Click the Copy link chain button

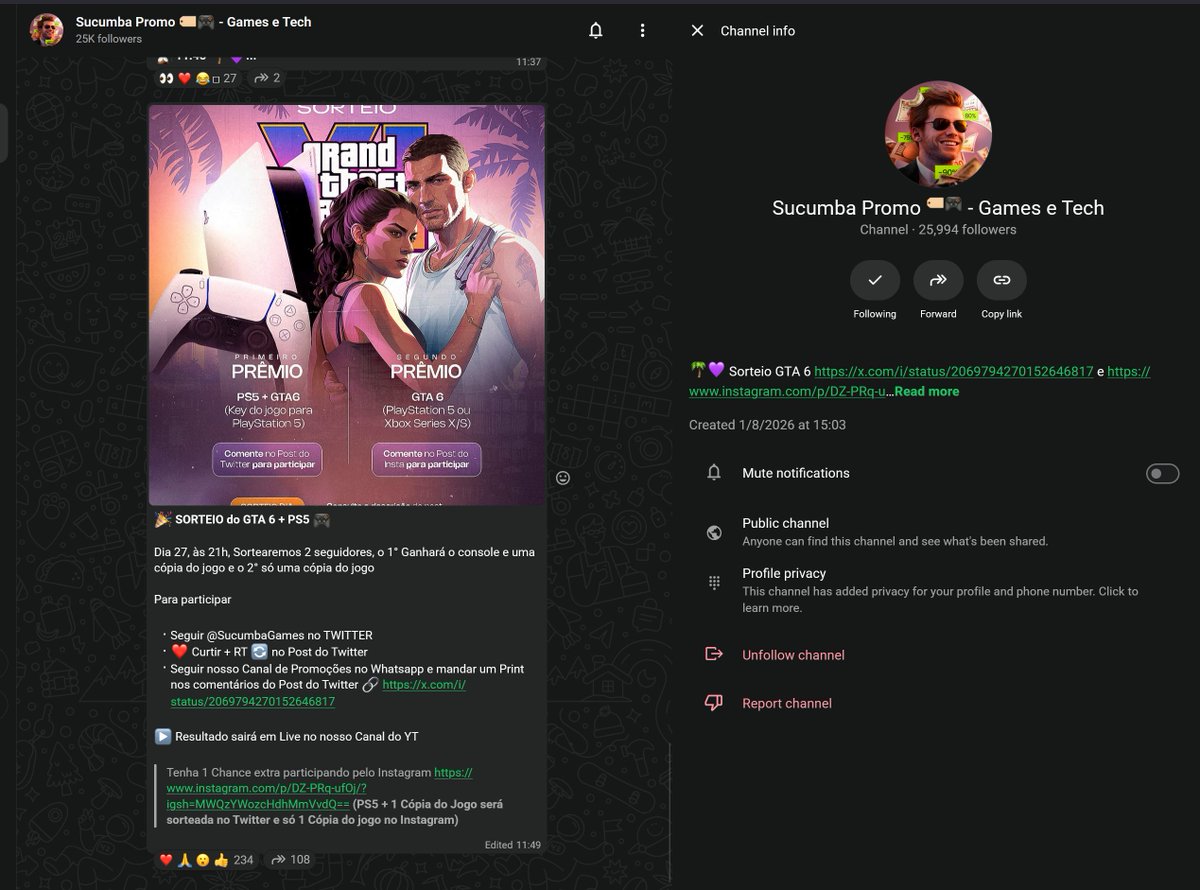tap(1001, 281)
